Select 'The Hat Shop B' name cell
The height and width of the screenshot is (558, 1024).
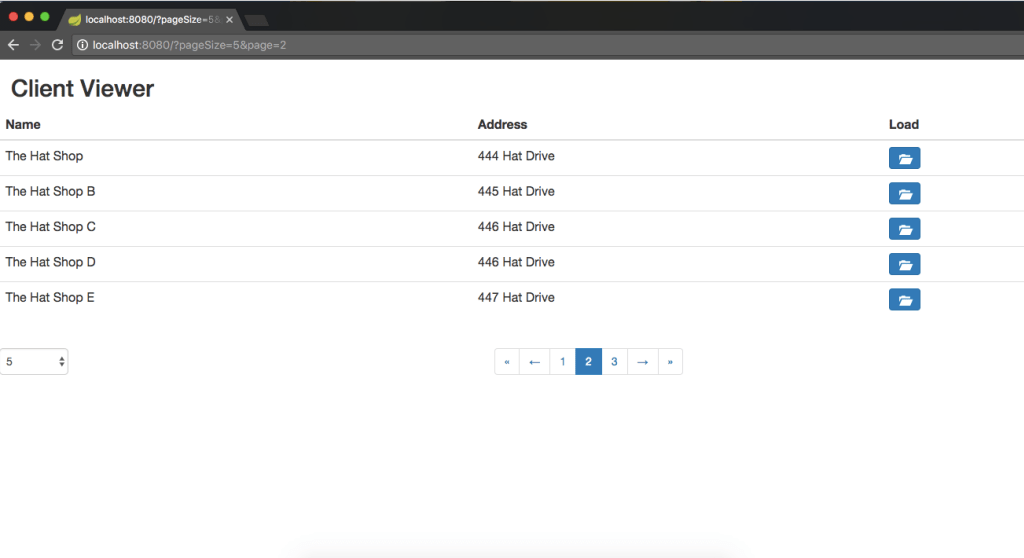[50, 191]
